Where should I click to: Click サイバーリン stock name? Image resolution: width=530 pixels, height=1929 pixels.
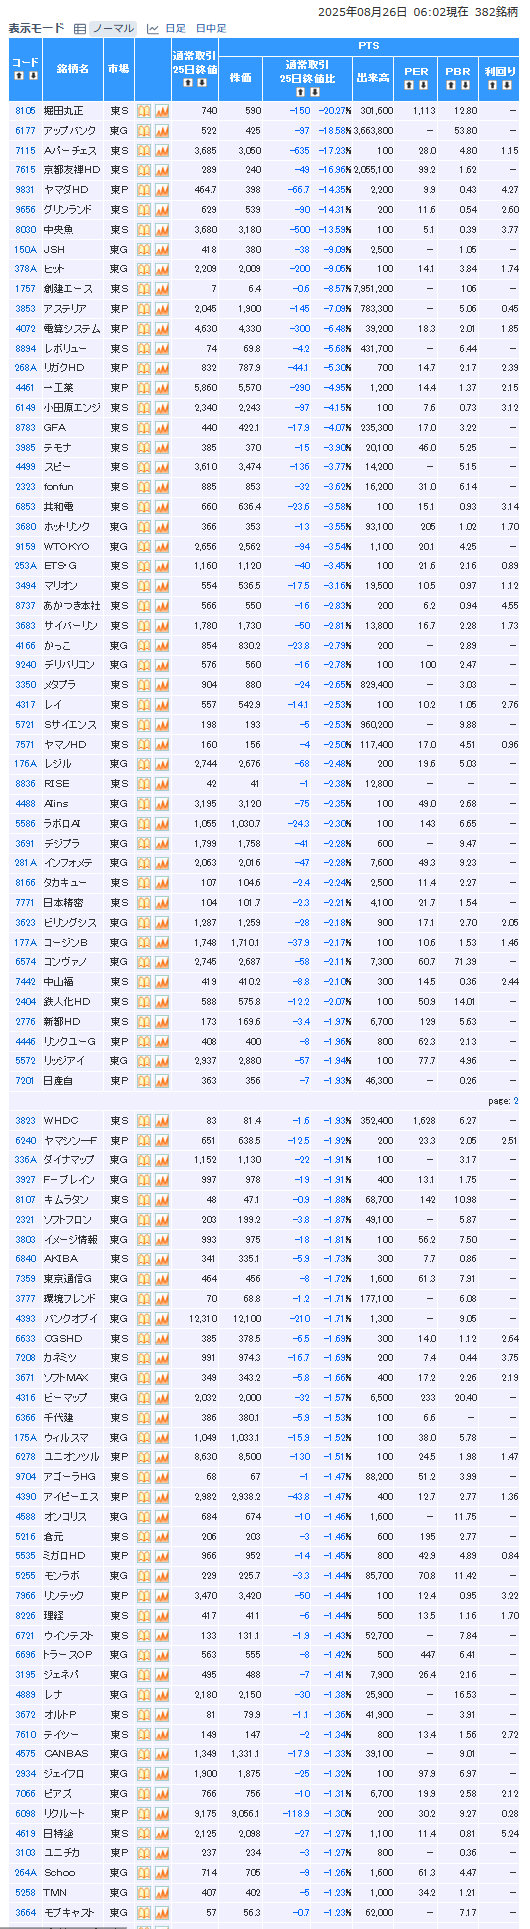[71, 626]
